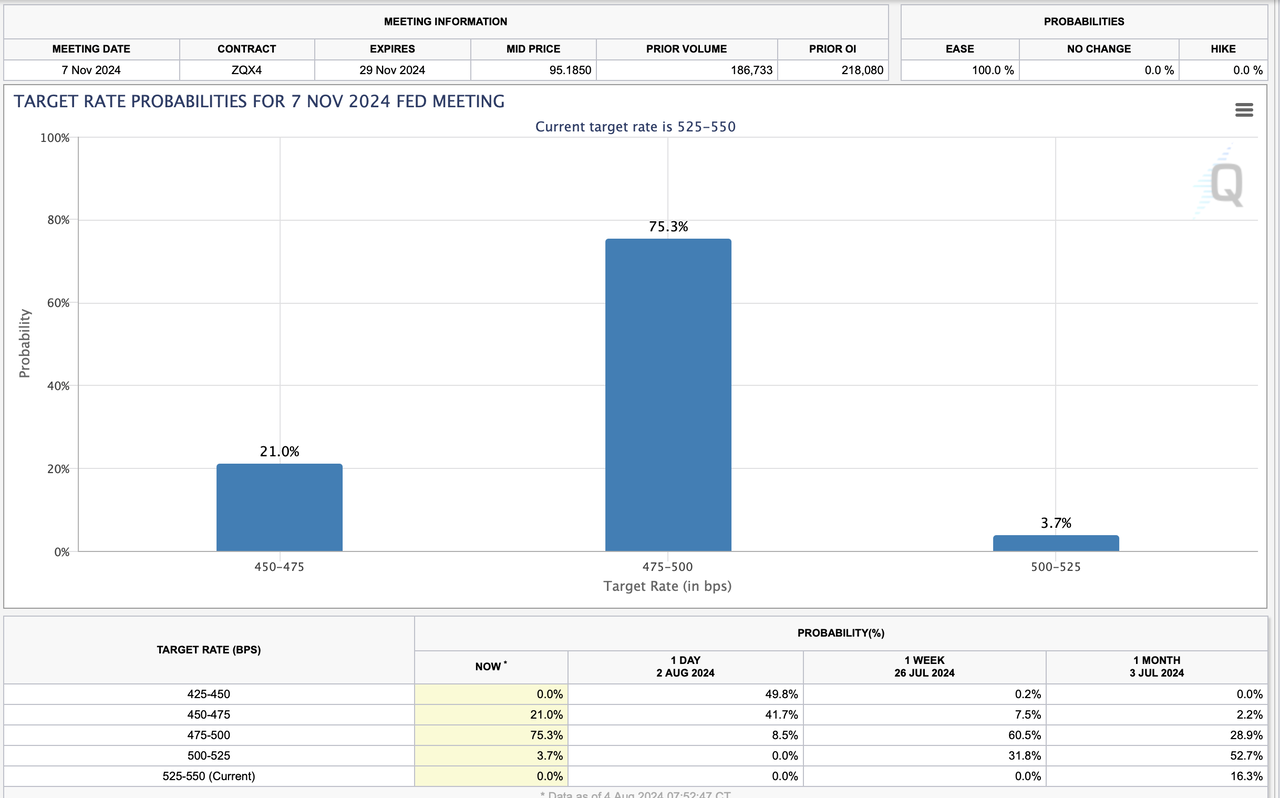Select the 450-475 row label in table
Viewport: 1280px width, 798px height.
[x=209, y=715]
